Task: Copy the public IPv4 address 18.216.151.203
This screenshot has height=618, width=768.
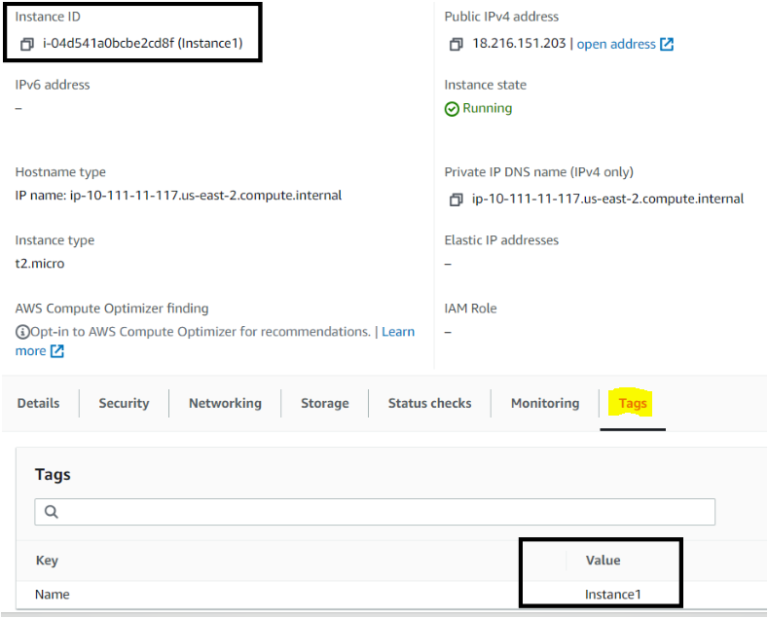Action: pos(456,45)
